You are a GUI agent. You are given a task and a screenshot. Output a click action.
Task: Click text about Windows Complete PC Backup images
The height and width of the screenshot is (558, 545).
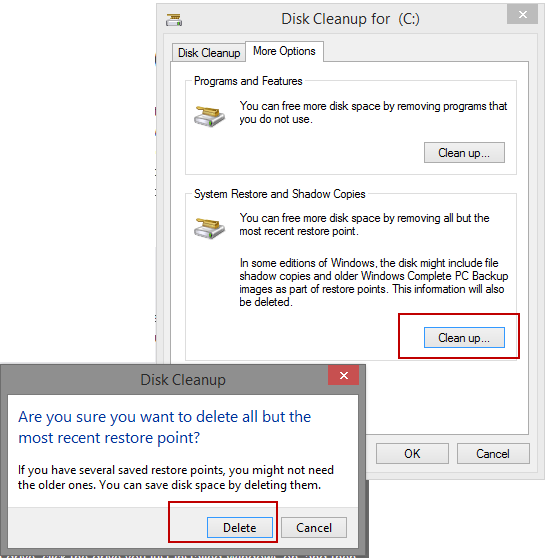(x=373, y=283)
